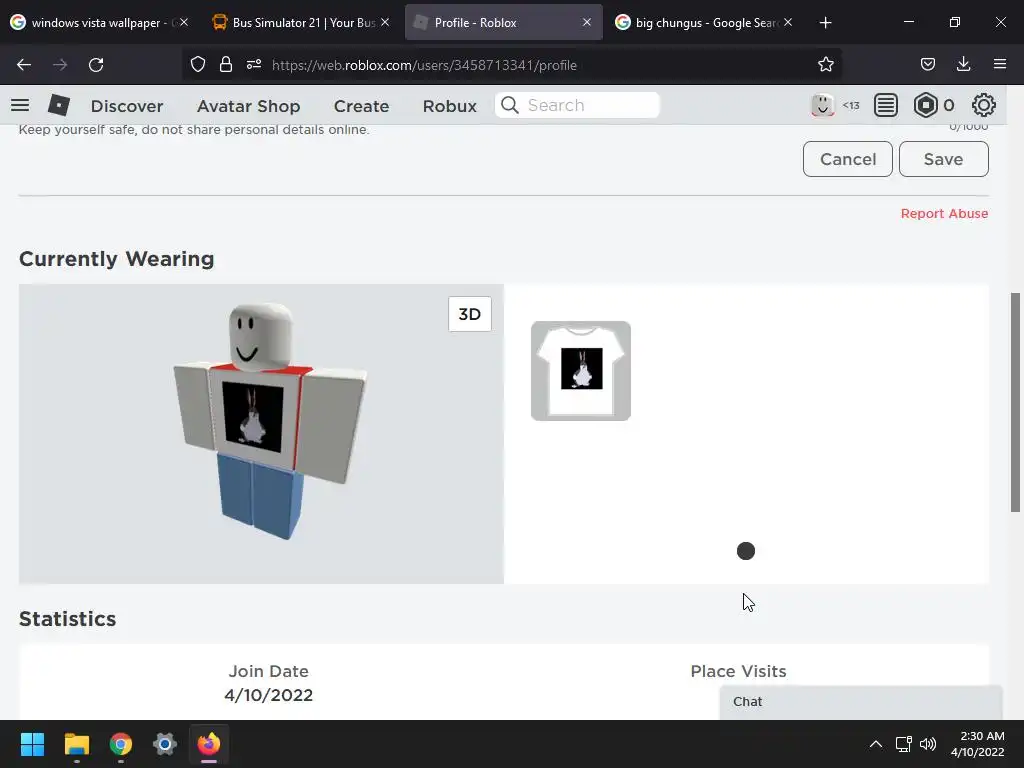The image size is (1024, 768).
Task: Cancel editing the profile description
Action: (x=848, y=159)
